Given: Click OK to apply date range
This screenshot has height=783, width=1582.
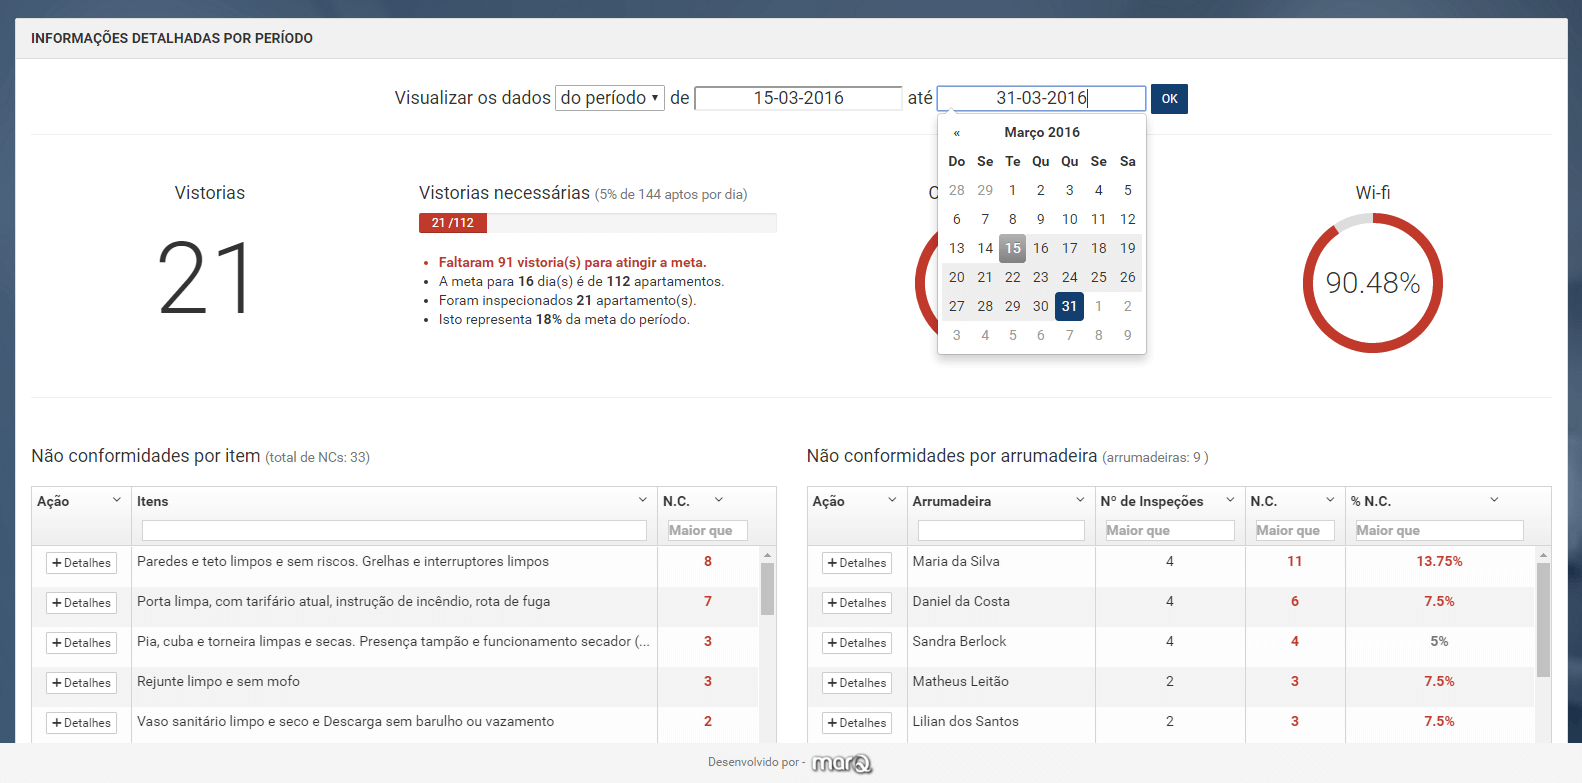Looking at the screenshot, I should (1169, 99).
